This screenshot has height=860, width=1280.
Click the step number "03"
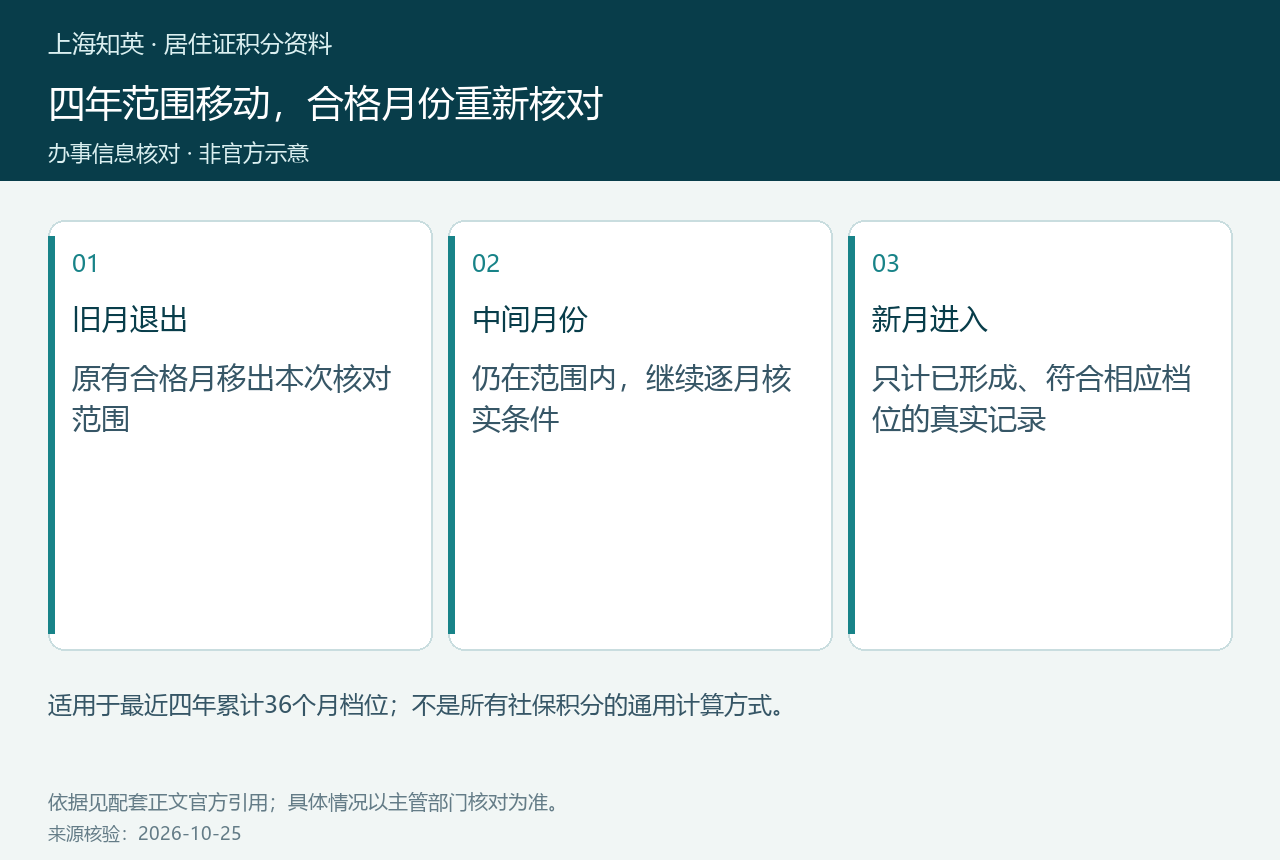(886, 263)
